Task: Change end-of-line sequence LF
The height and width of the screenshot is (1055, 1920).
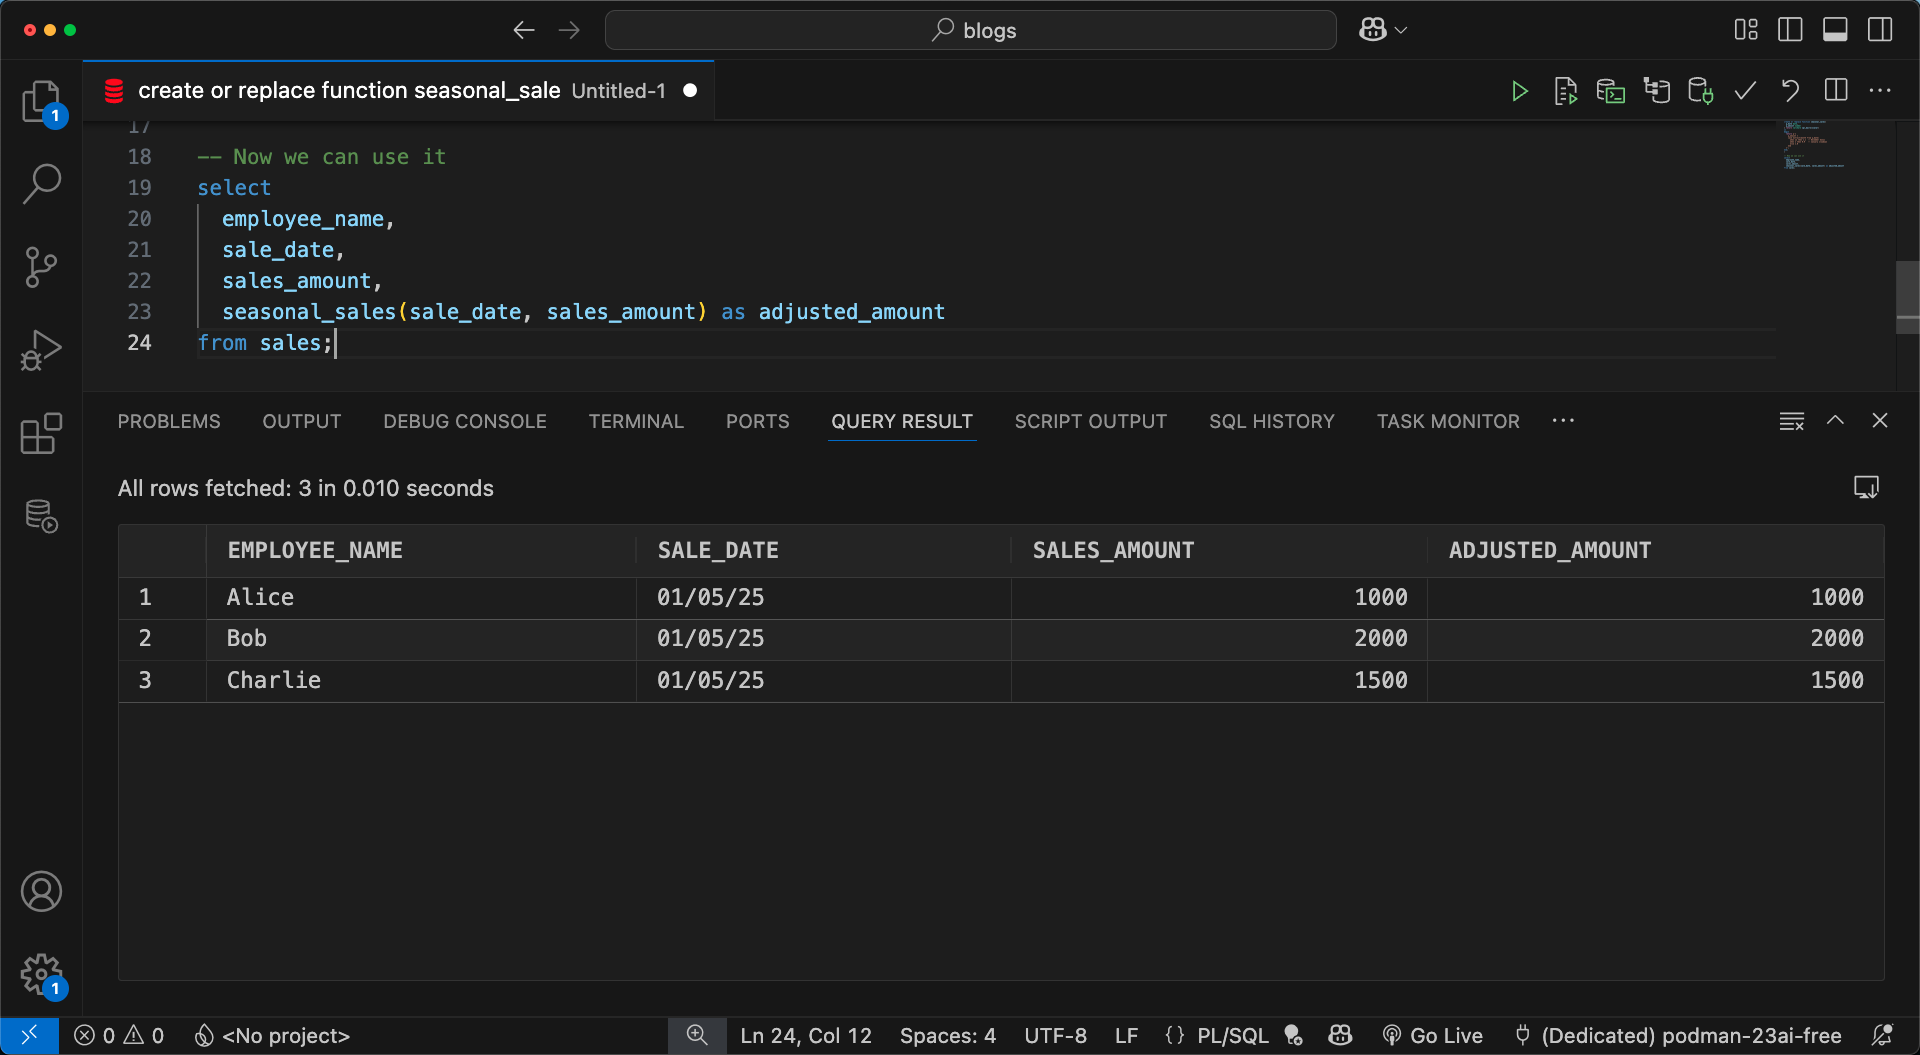Action: pos(1126,1035)
